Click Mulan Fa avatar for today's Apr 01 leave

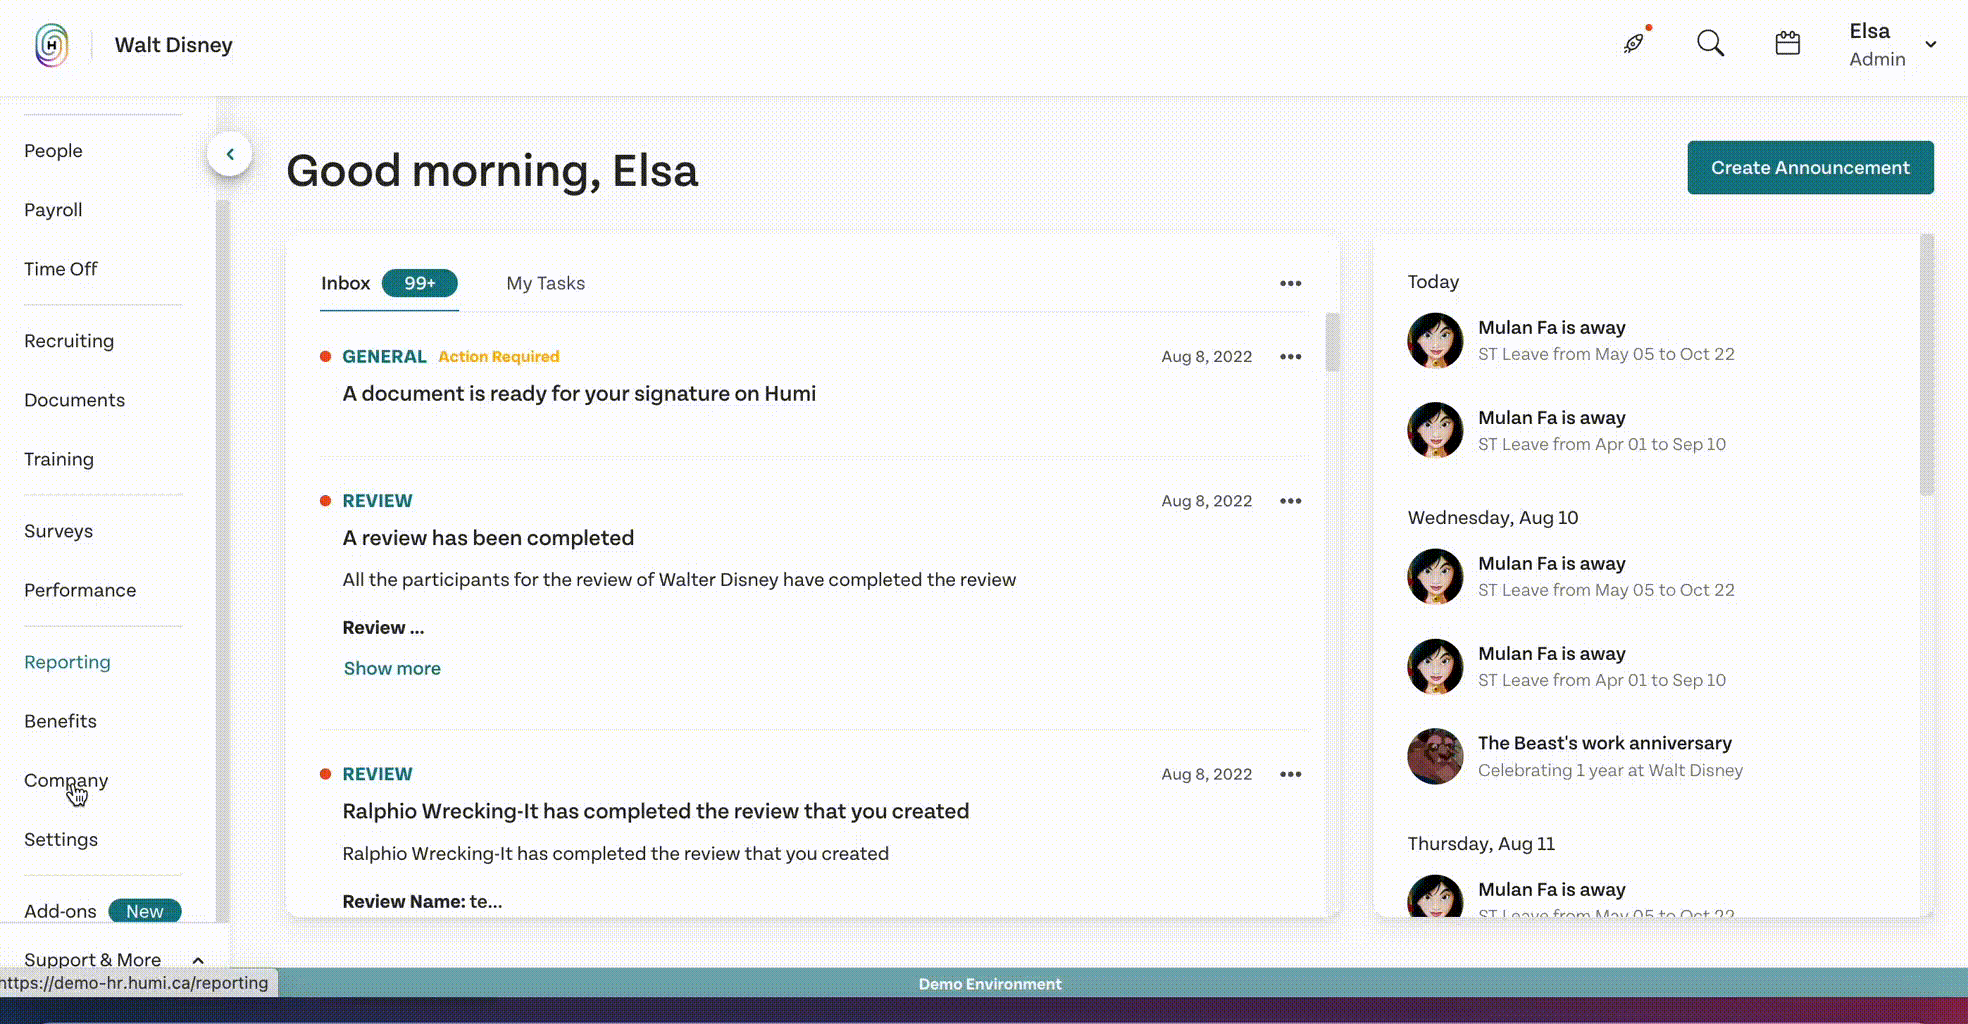1435,431
